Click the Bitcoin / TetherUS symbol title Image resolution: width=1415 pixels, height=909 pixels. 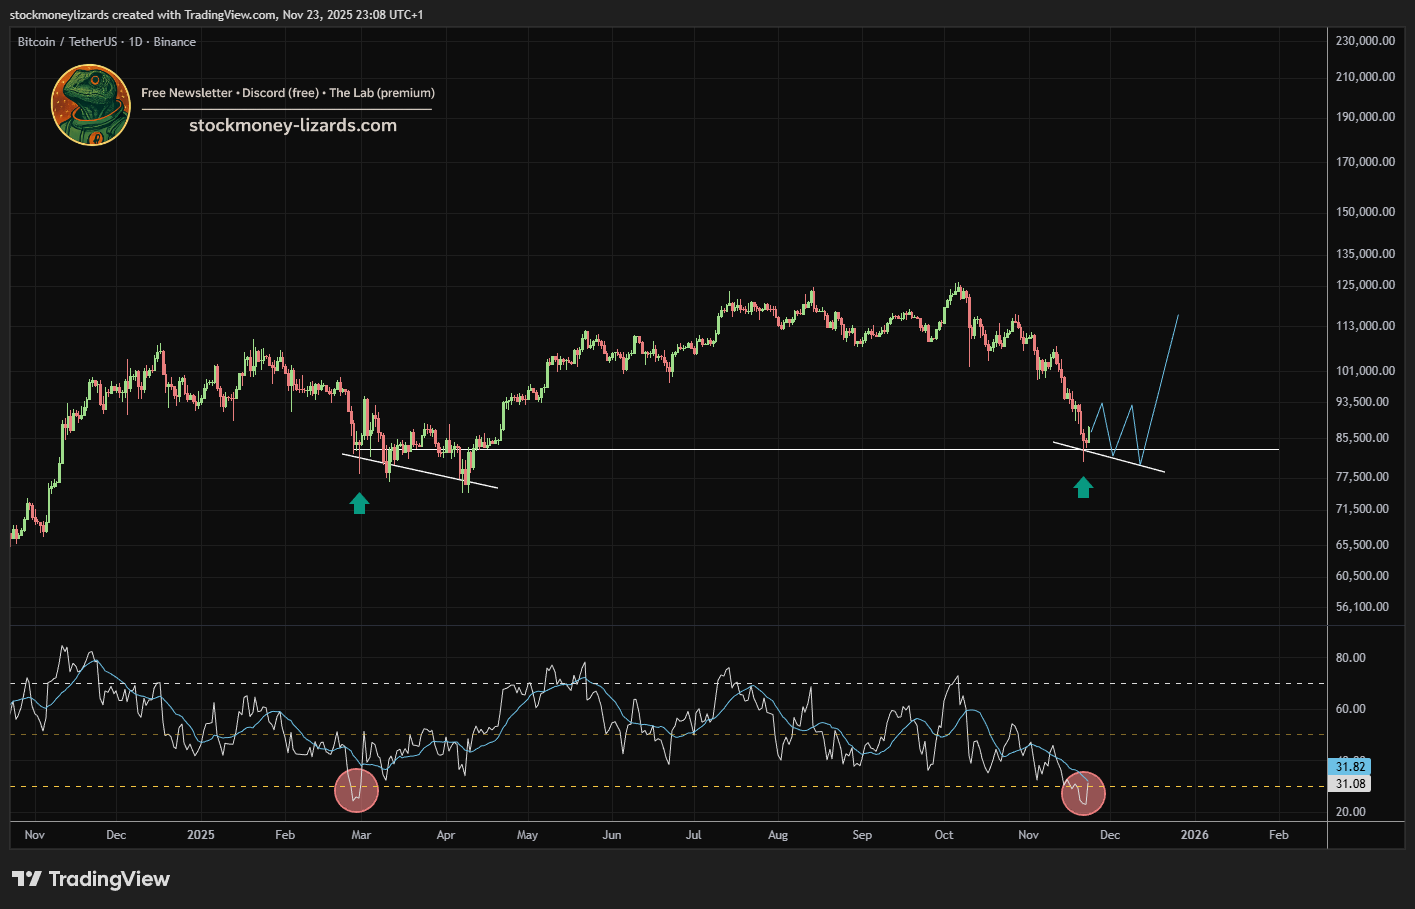[x=67, y=42]
